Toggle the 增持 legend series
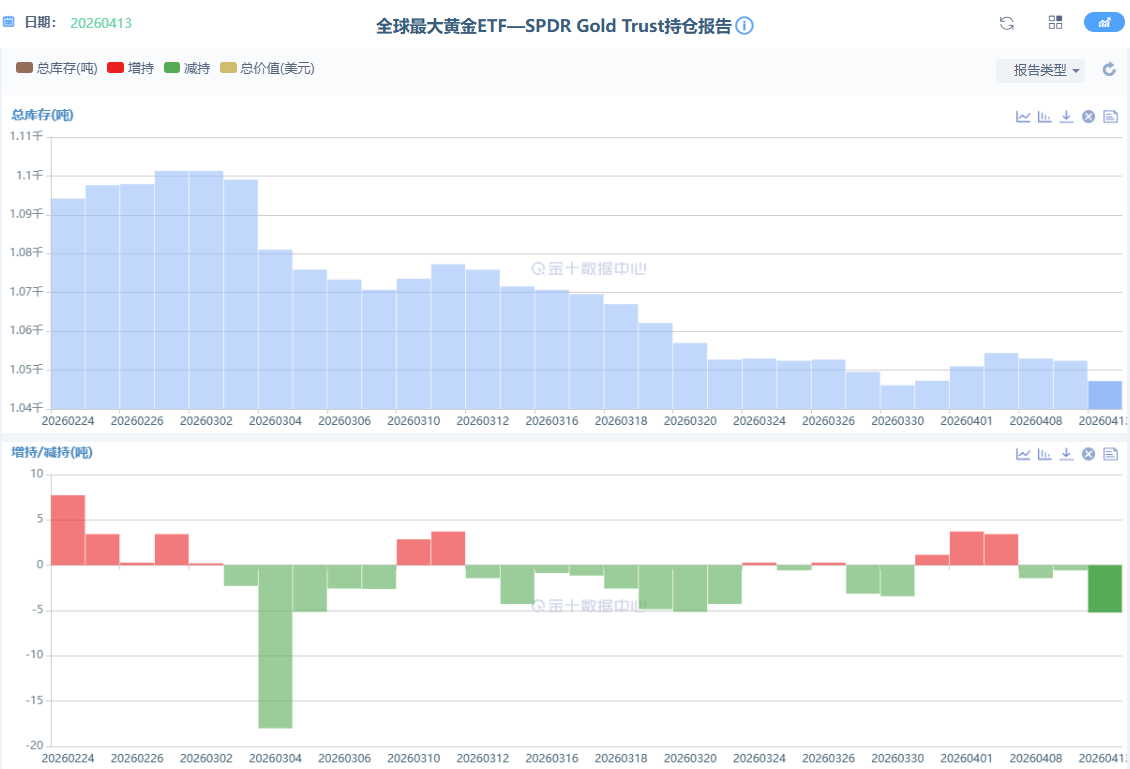Screen dimensions: 1130x769 131,68
